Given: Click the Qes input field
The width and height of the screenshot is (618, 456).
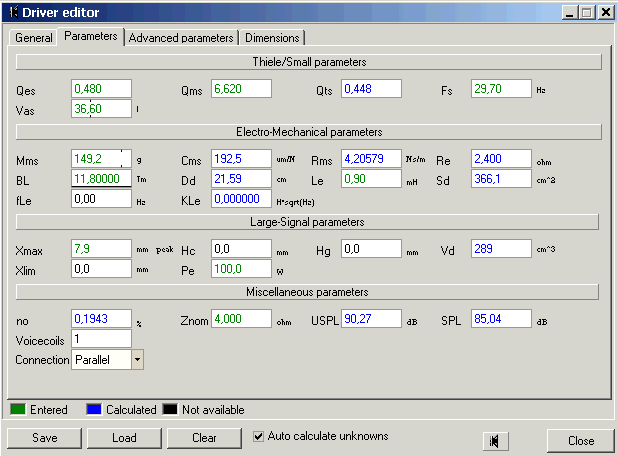Looking at the screenshot, I should 101,89.
